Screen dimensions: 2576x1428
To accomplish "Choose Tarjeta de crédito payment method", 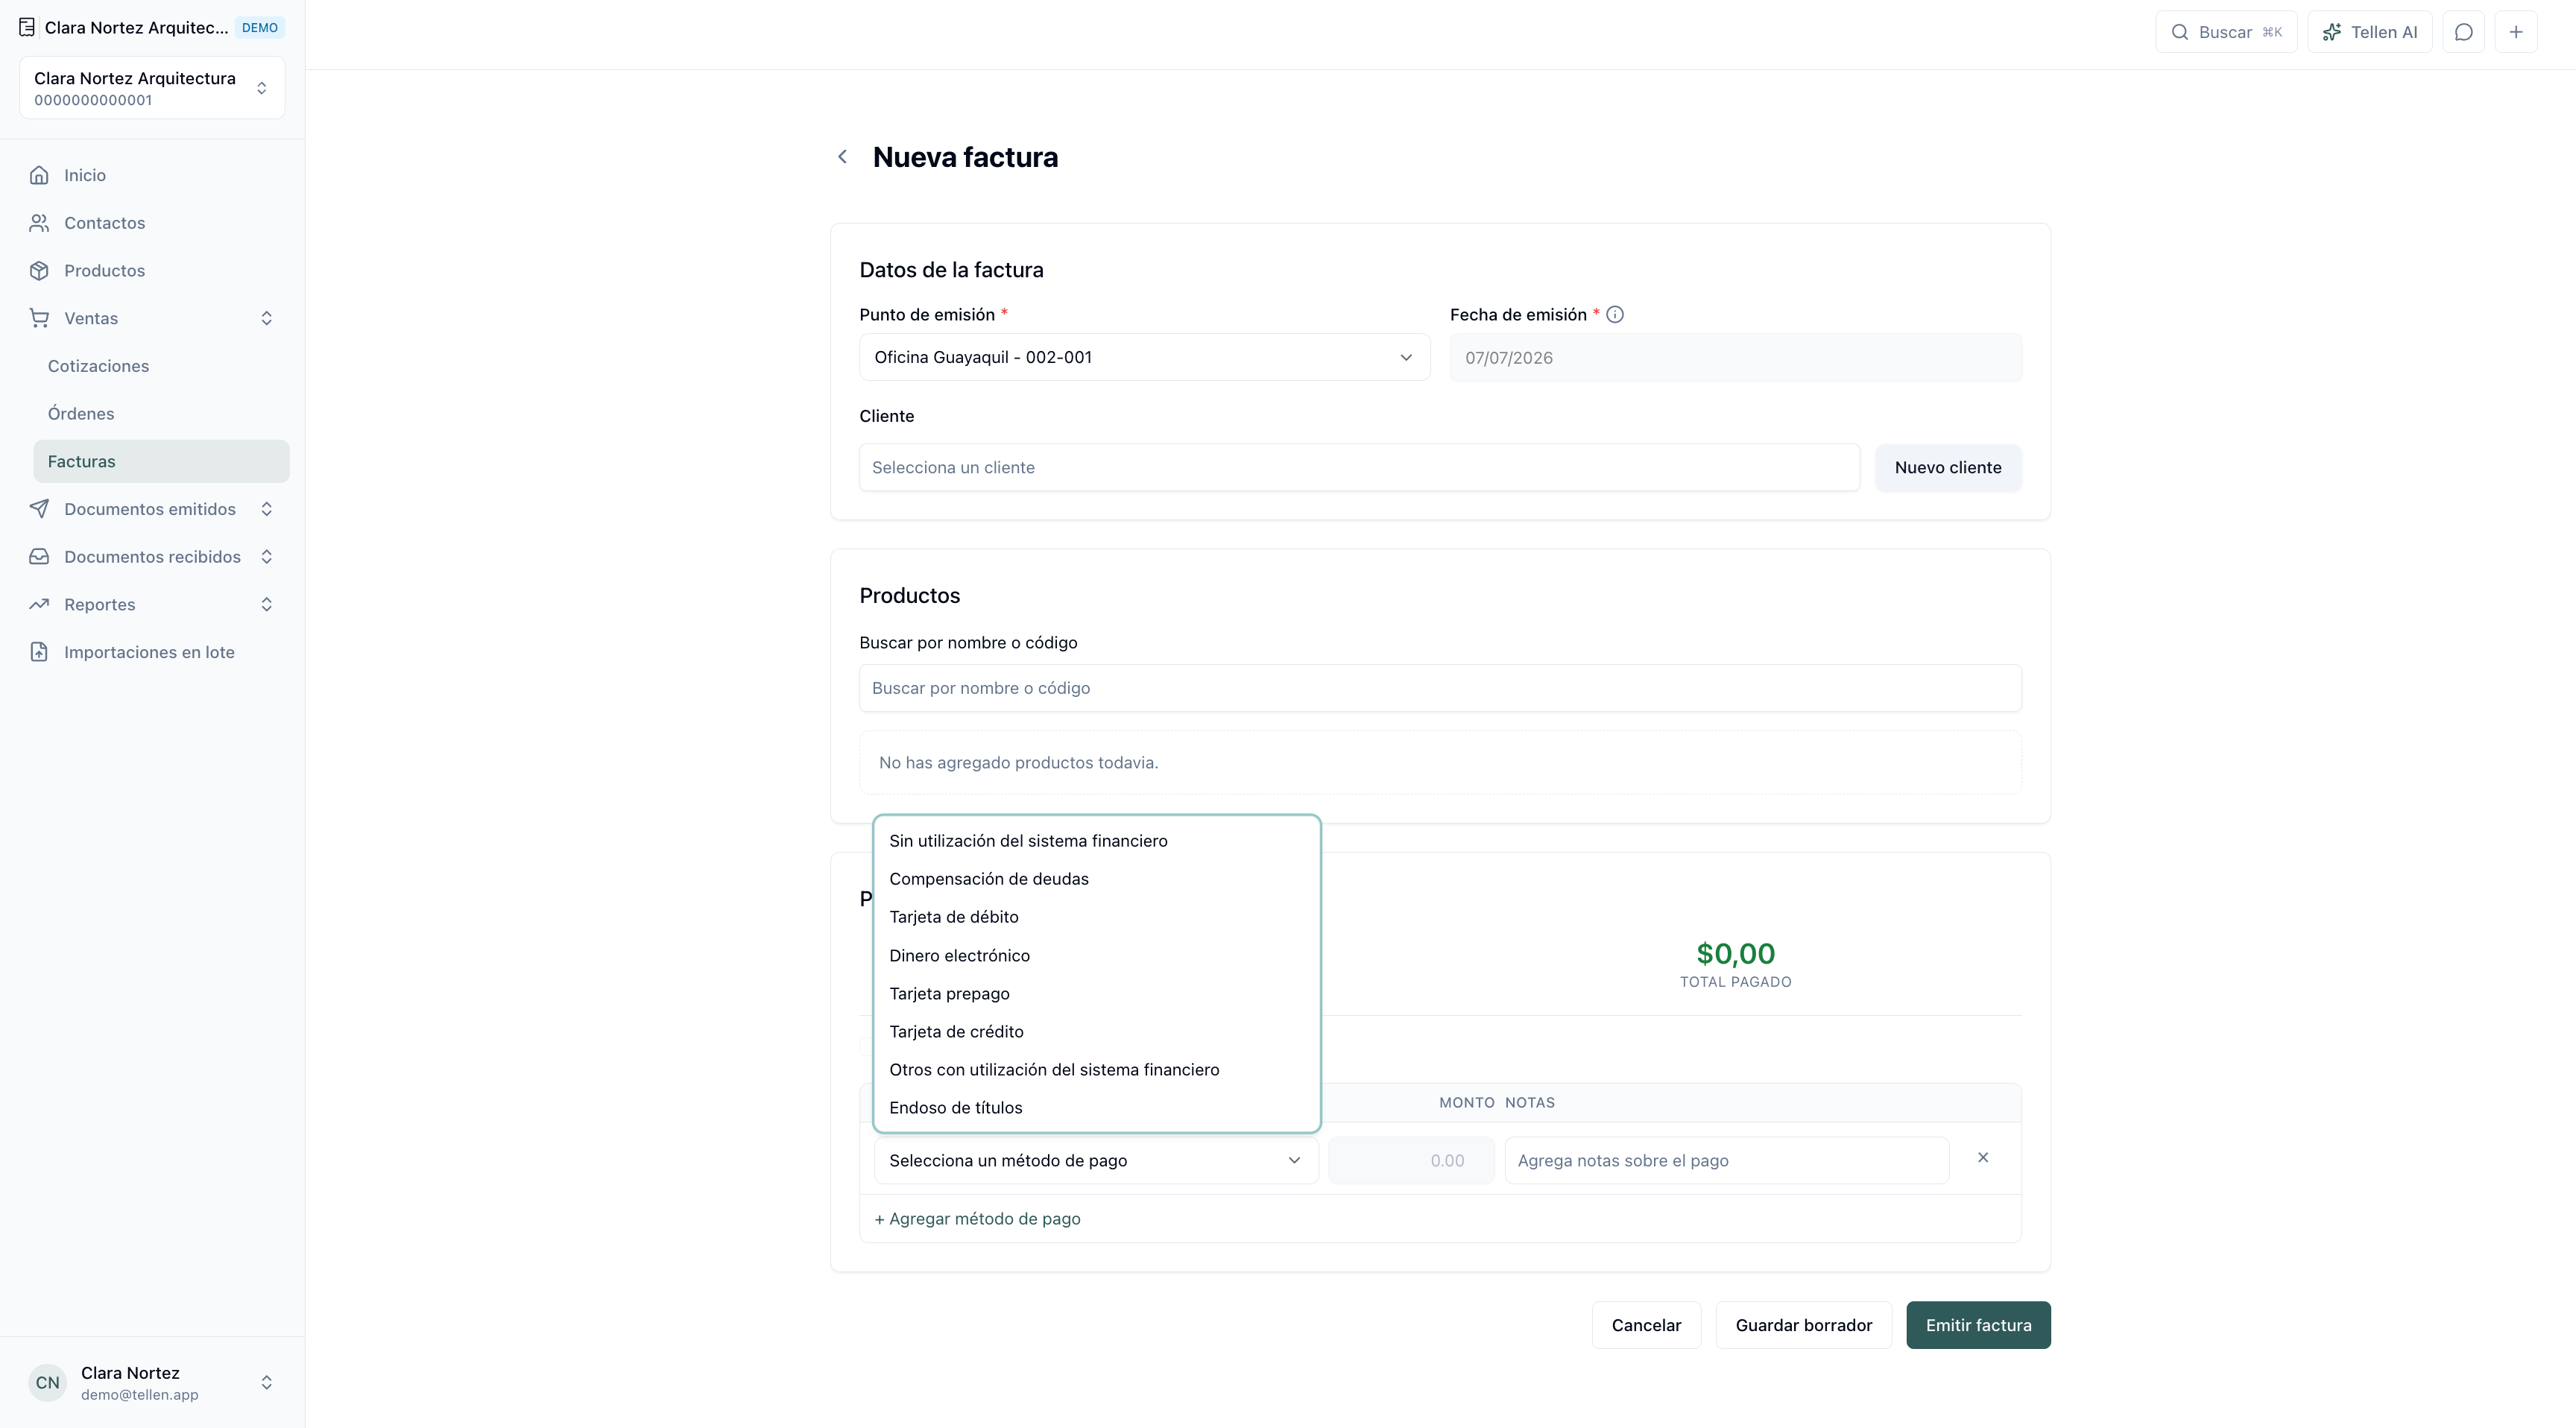I will click(1097, 1032).
